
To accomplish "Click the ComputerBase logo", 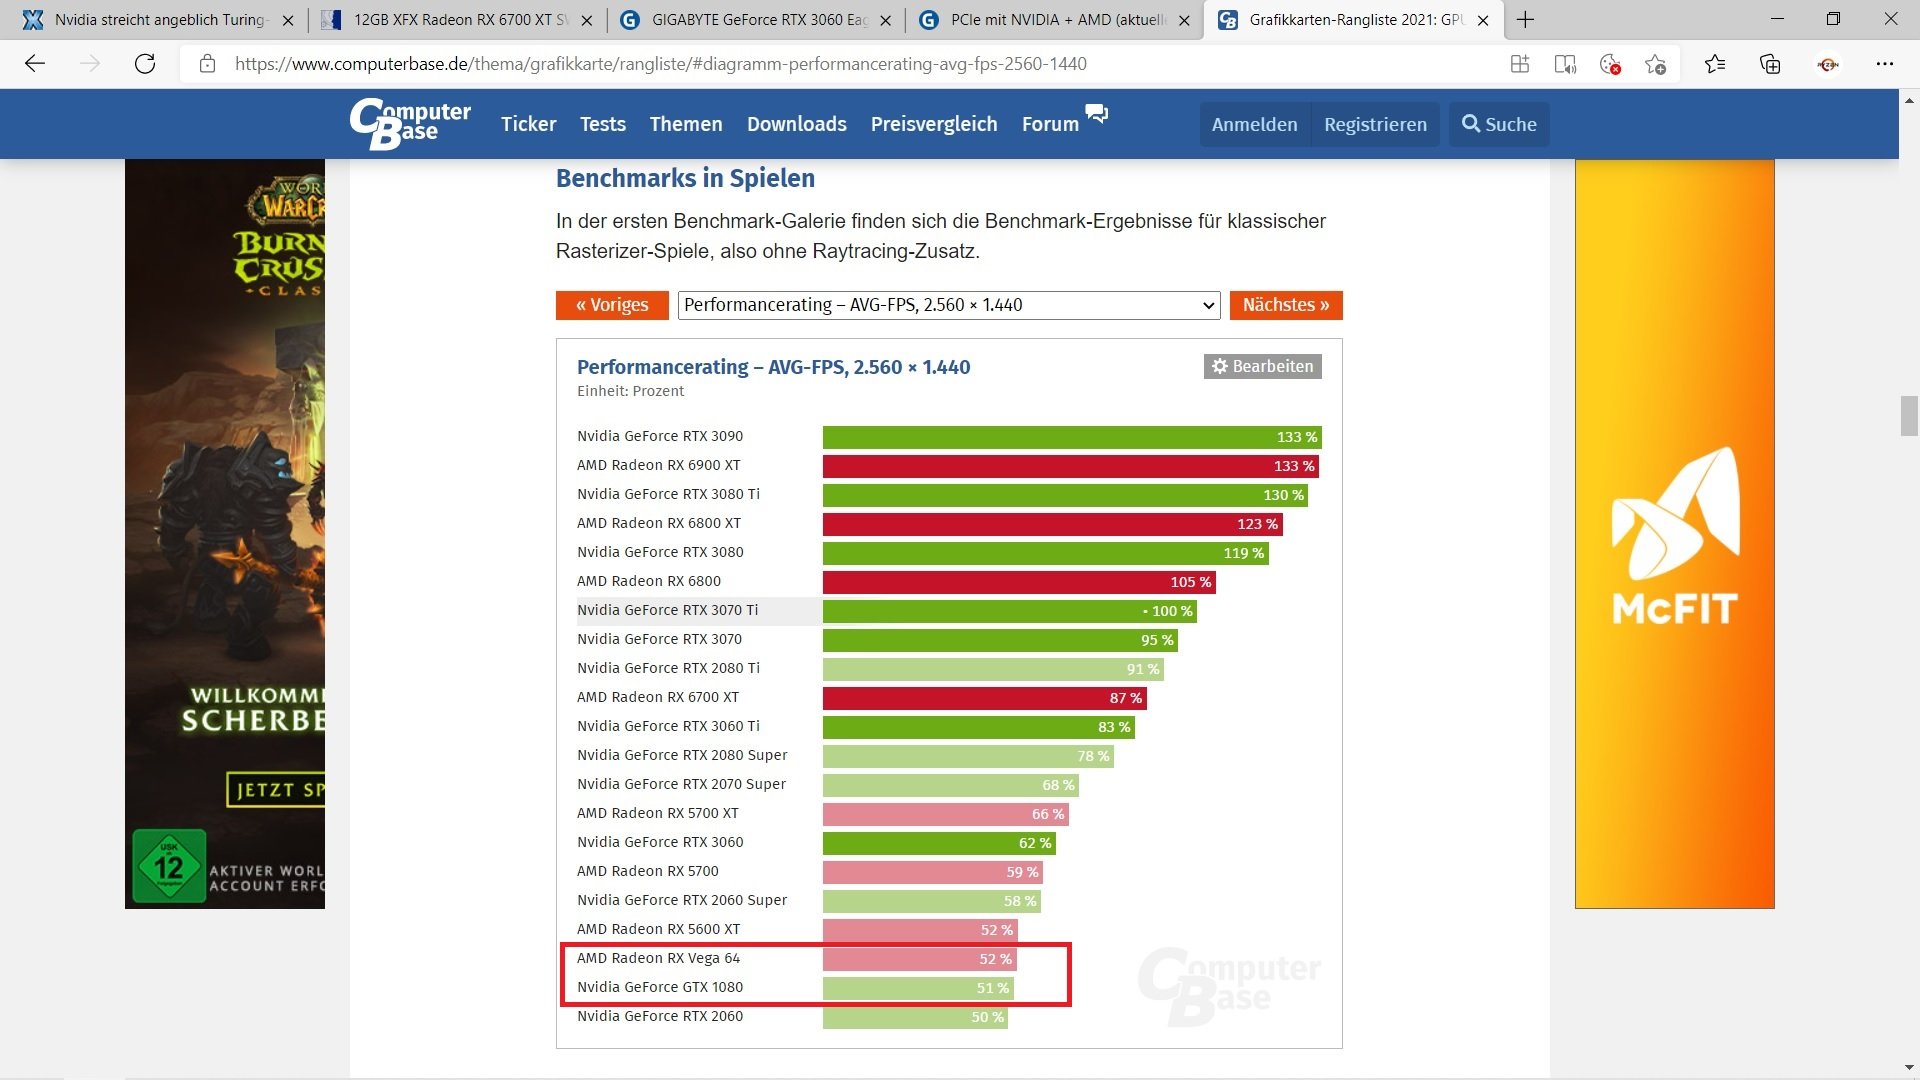I will click(410, 124).
